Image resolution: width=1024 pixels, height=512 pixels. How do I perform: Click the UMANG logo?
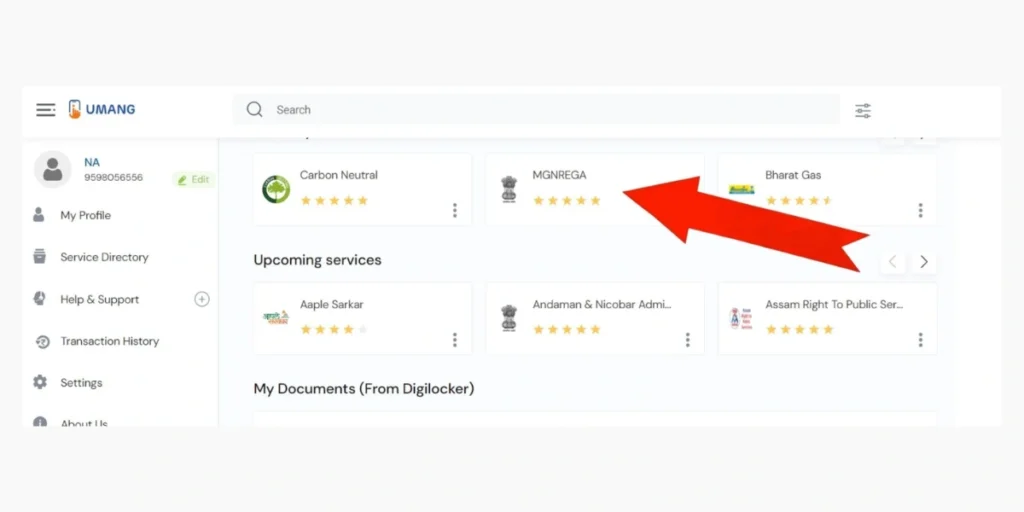(x=101, y=110)
